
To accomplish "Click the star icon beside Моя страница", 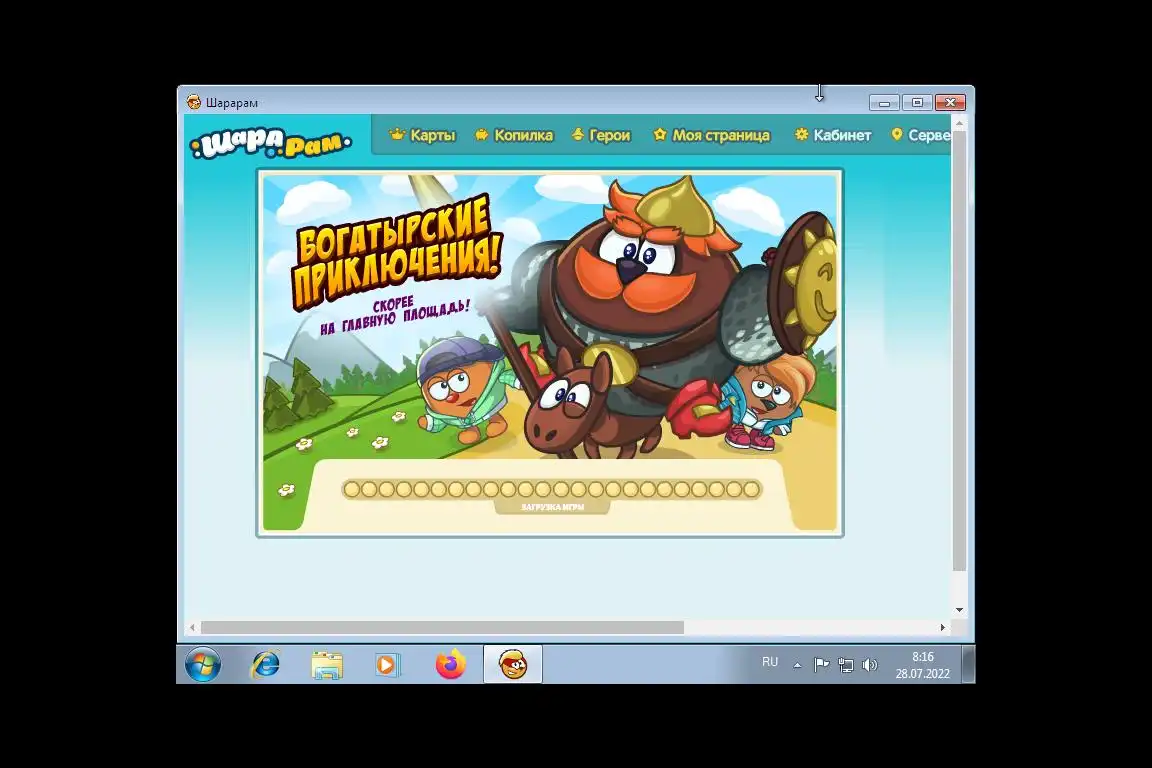I will tap(660, 134).
